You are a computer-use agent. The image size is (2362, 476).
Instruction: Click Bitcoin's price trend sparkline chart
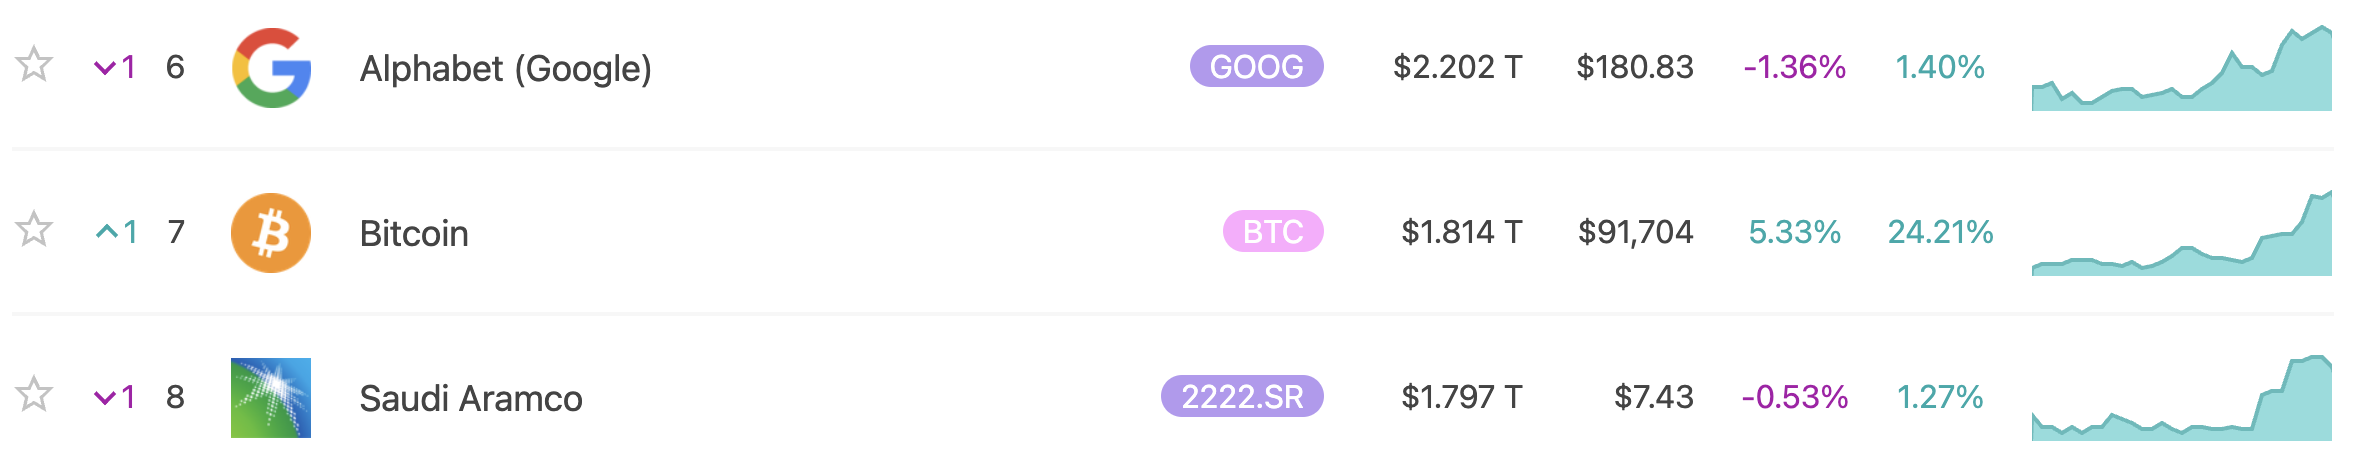coord(2181,240)
